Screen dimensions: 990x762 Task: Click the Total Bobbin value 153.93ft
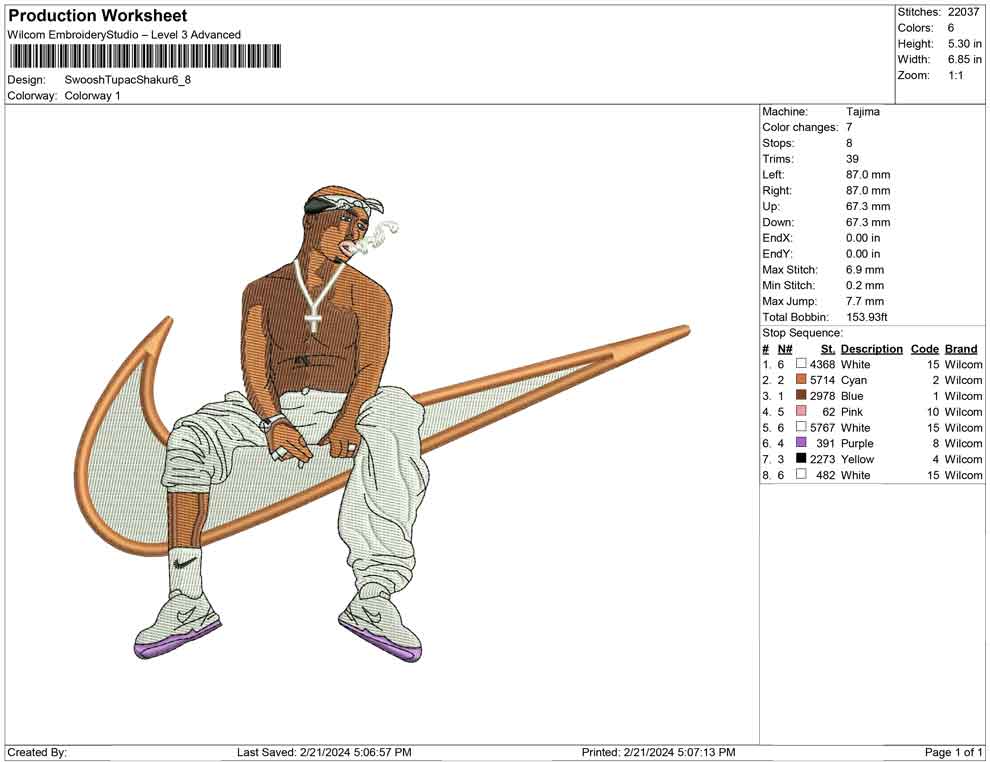click(866, 317)
